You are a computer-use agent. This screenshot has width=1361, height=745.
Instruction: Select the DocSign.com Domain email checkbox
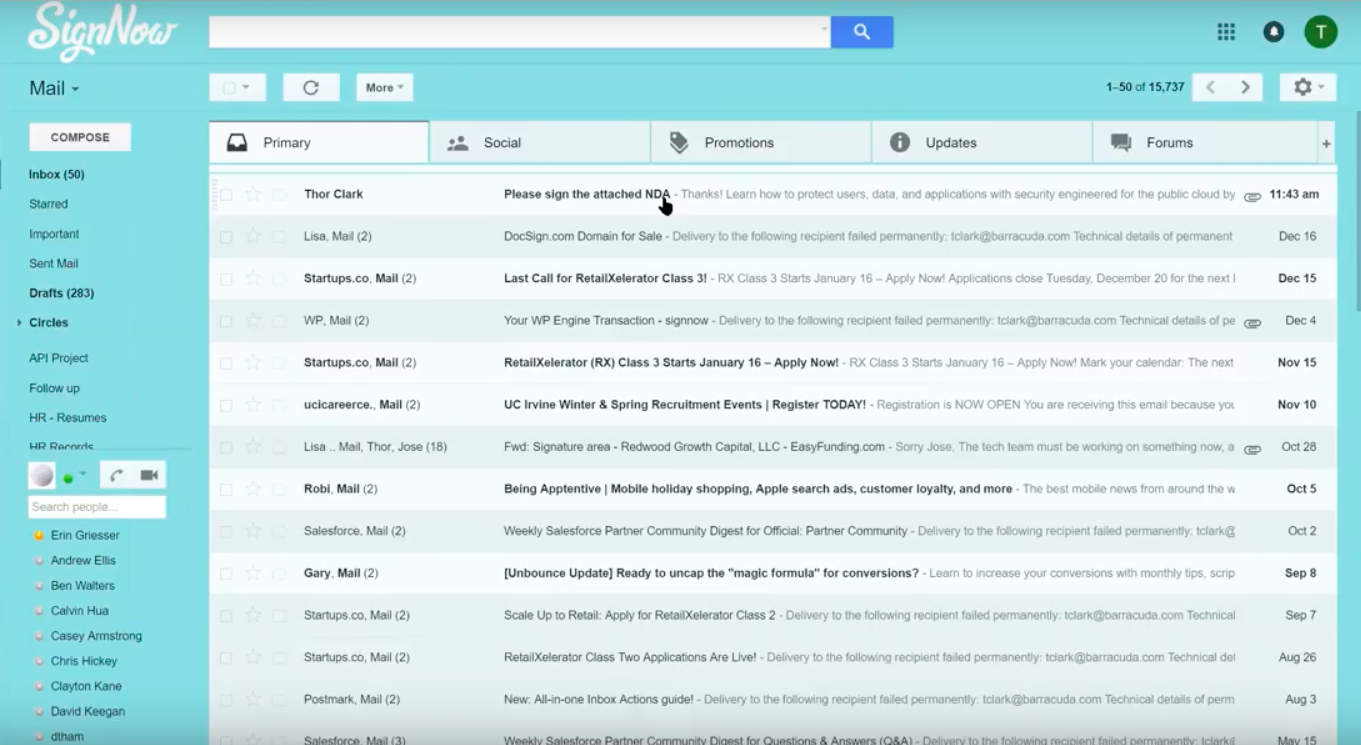pyautogui.click(x=226, y=237)
